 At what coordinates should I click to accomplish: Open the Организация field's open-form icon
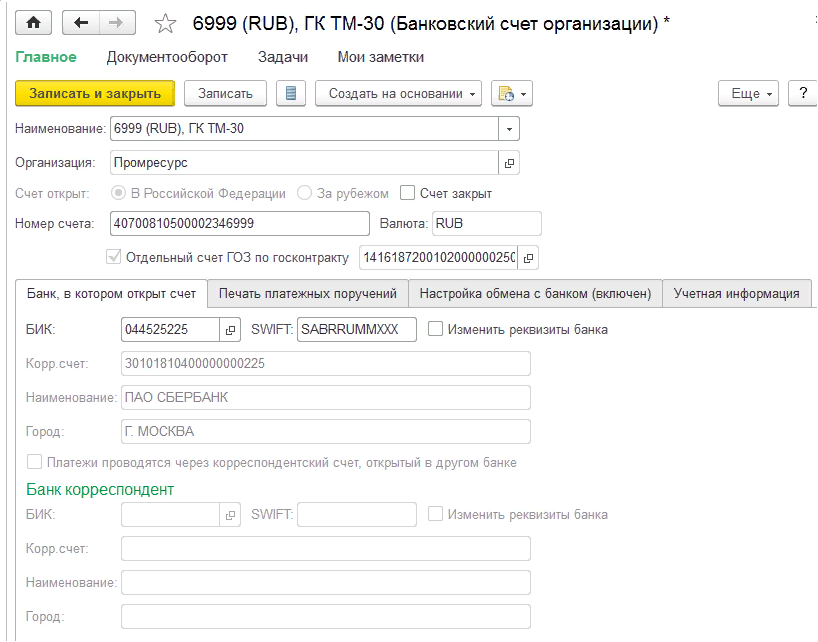point(509,162)
